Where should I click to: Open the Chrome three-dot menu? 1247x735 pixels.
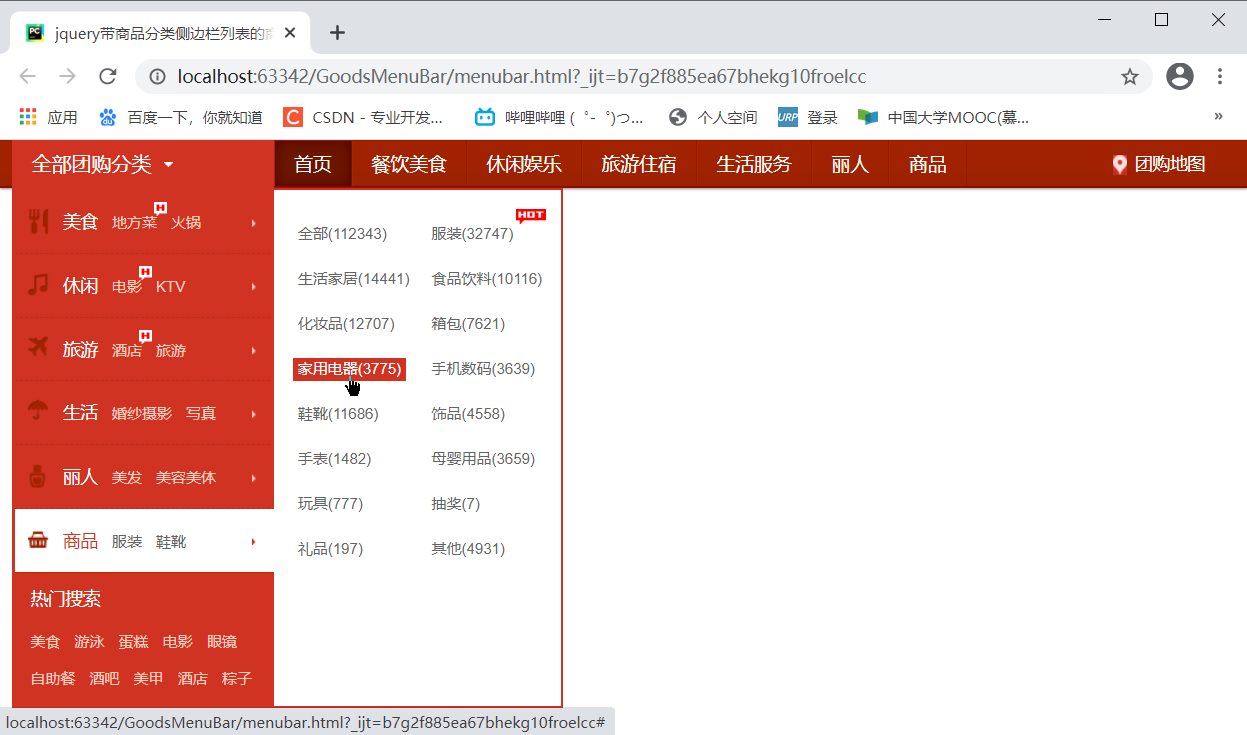(x=1220, y=76)
